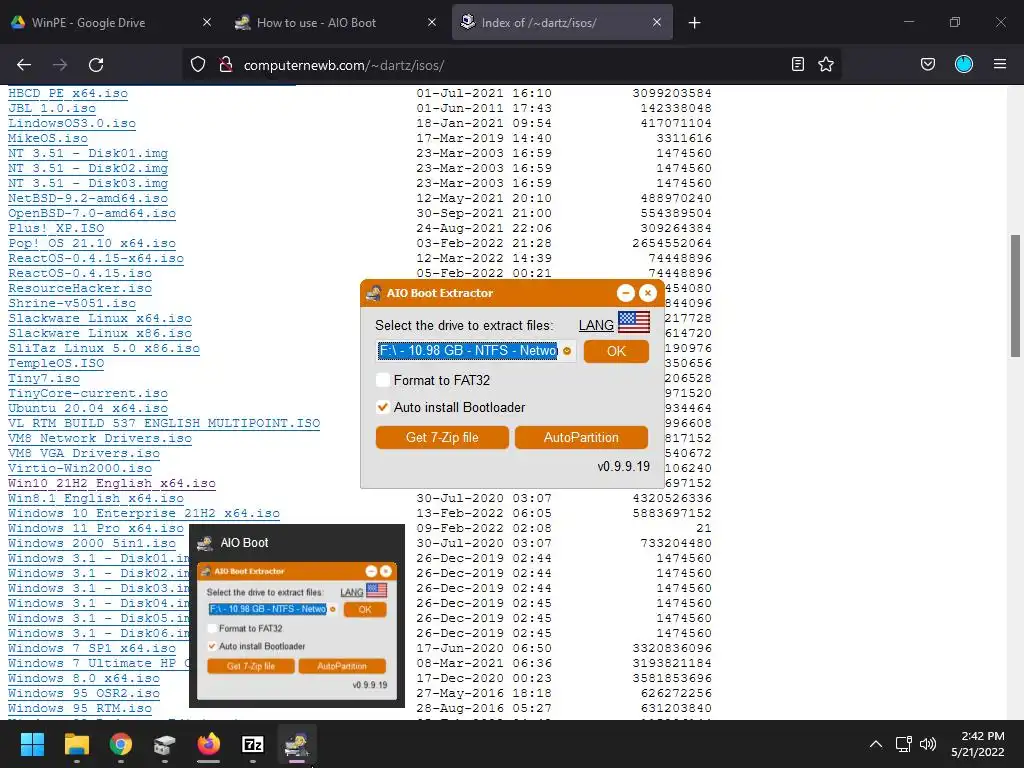Download Windows_10_Enterprise_21H2_x64.iso
Viewport: 1024px width, 768px height.
click(x=144, y=514)
